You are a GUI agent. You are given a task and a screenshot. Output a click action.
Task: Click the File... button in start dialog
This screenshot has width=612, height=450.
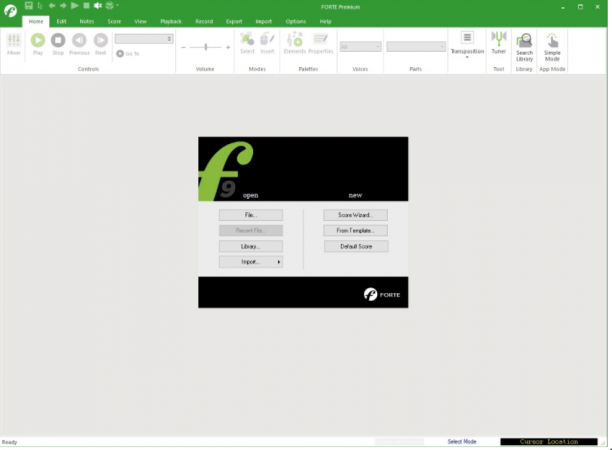click(251, 215)
